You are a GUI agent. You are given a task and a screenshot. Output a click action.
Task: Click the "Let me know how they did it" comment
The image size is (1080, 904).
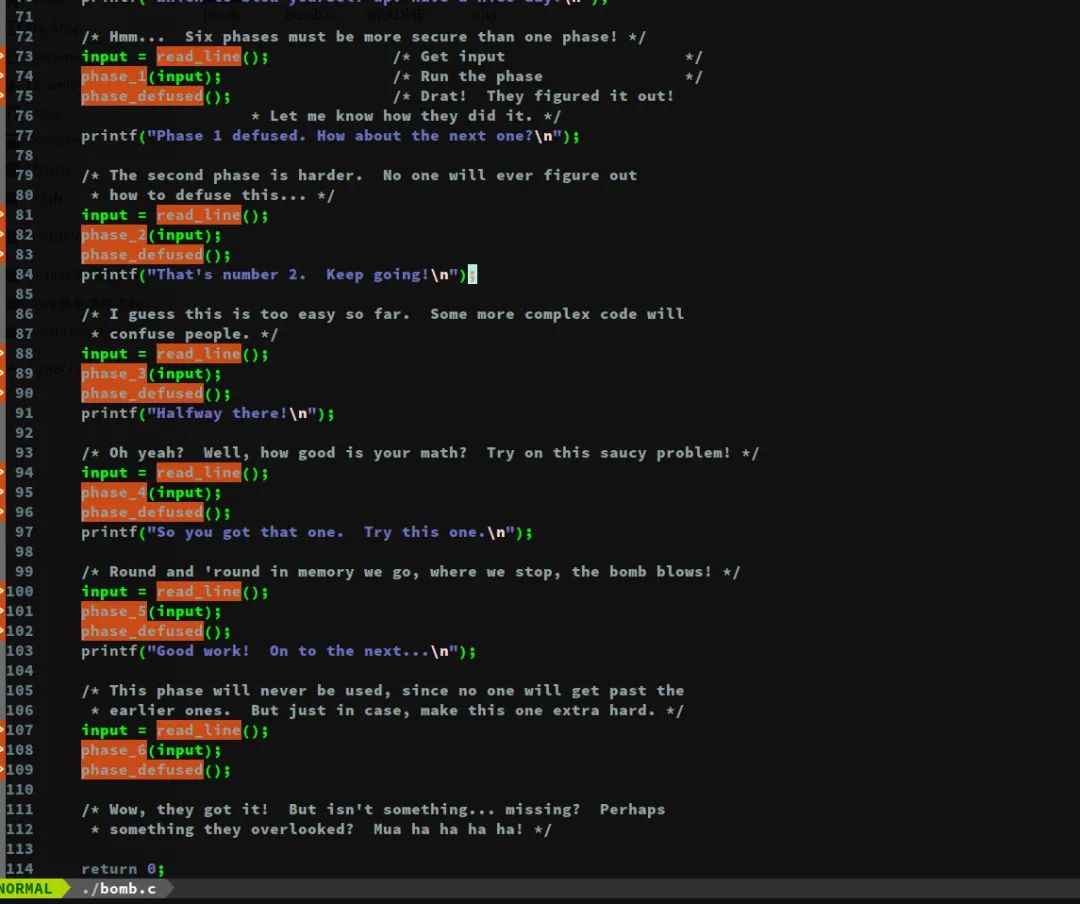tap(406, 116)
